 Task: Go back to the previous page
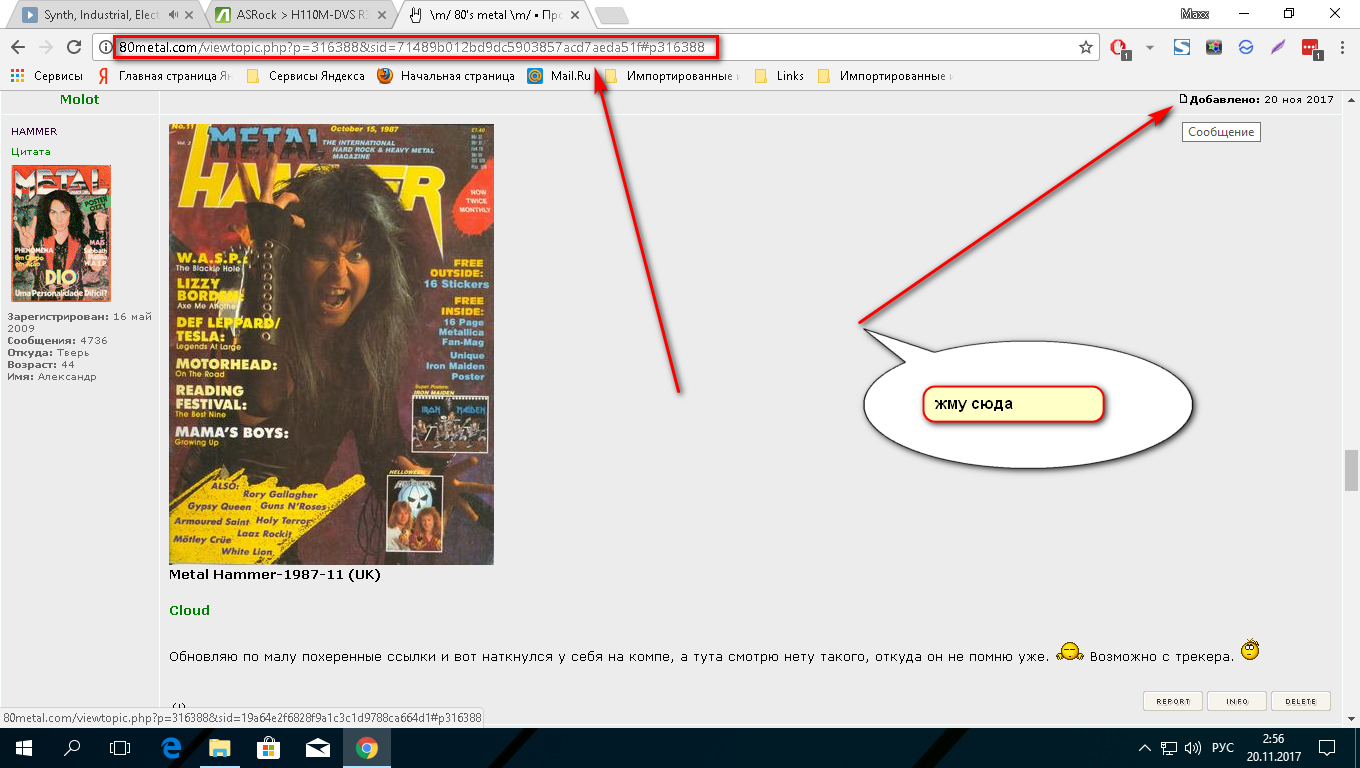pyautogui.click(x=18, y=47)
